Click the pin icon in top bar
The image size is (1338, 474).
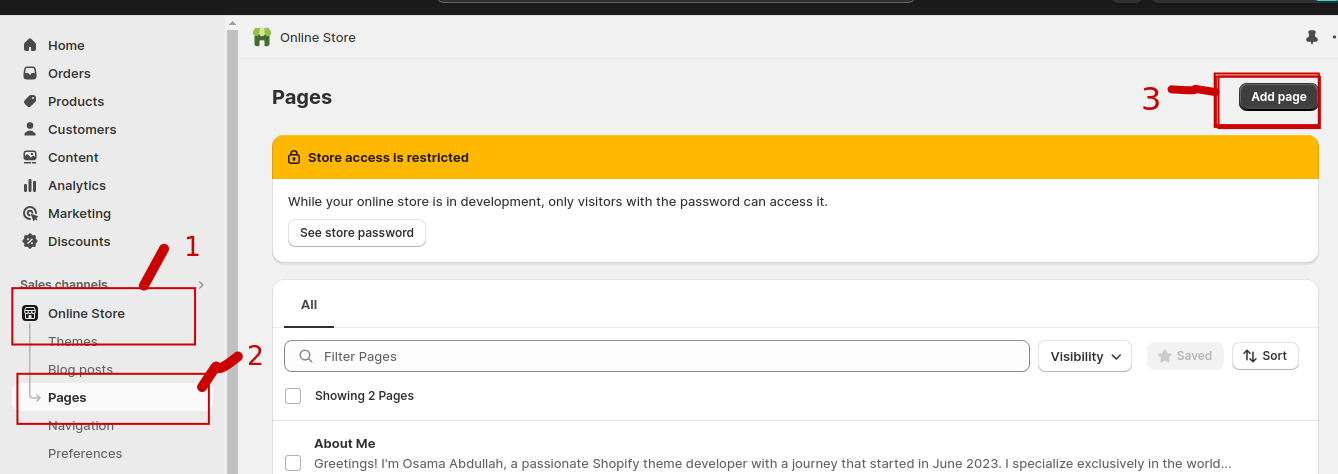tap(1312, 37)
